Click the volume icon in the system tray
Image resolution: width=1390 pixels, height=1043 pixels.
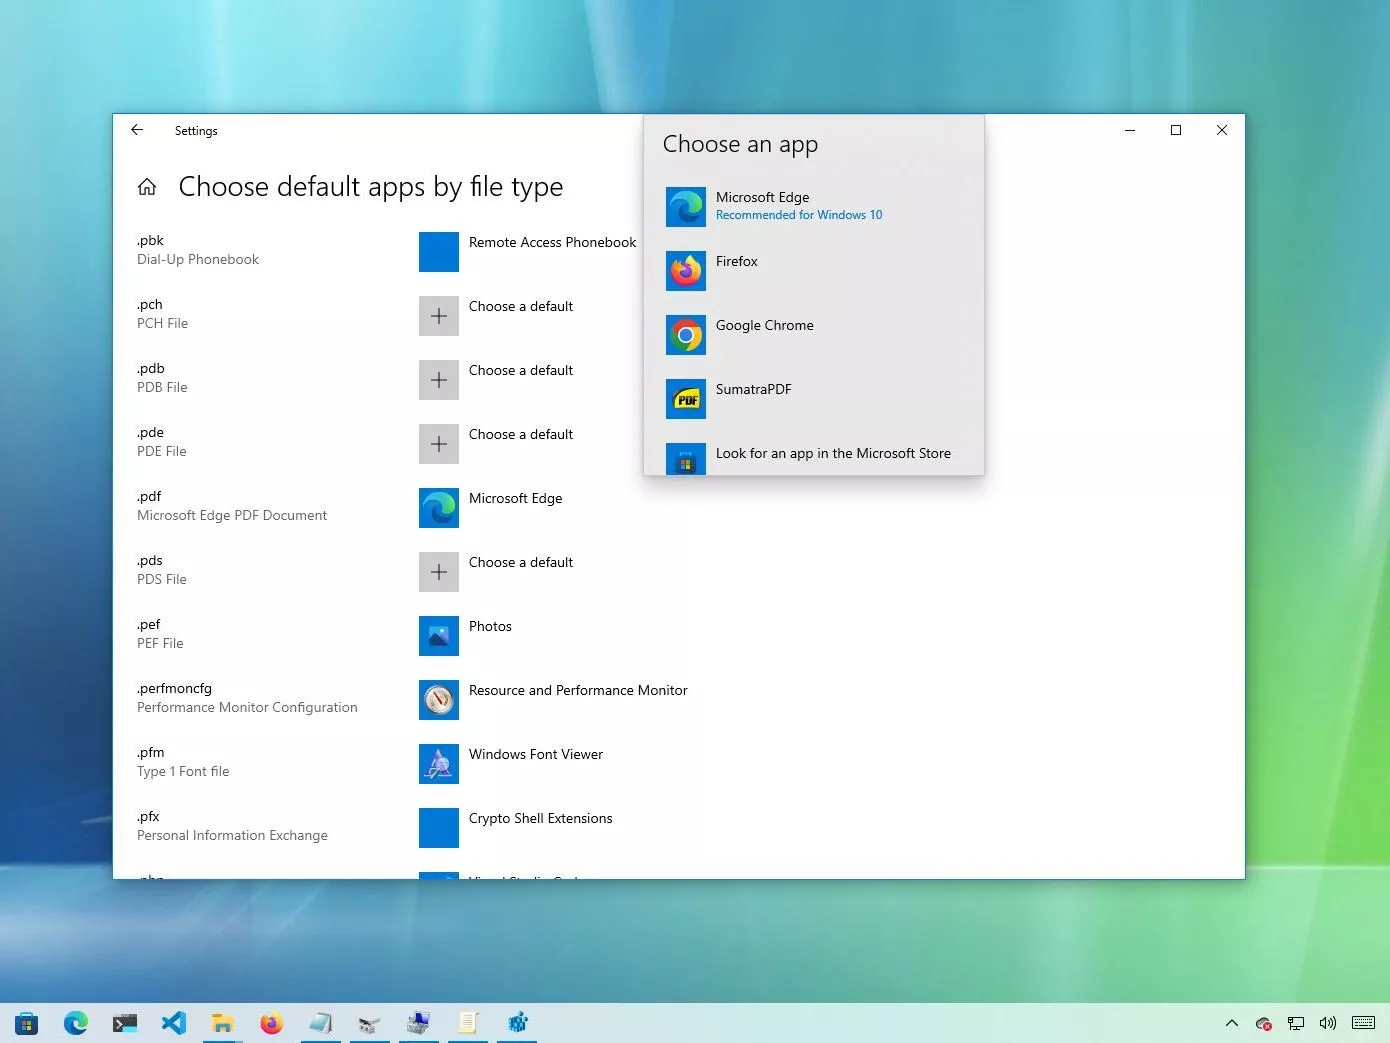click(x=1327, y=1023)
